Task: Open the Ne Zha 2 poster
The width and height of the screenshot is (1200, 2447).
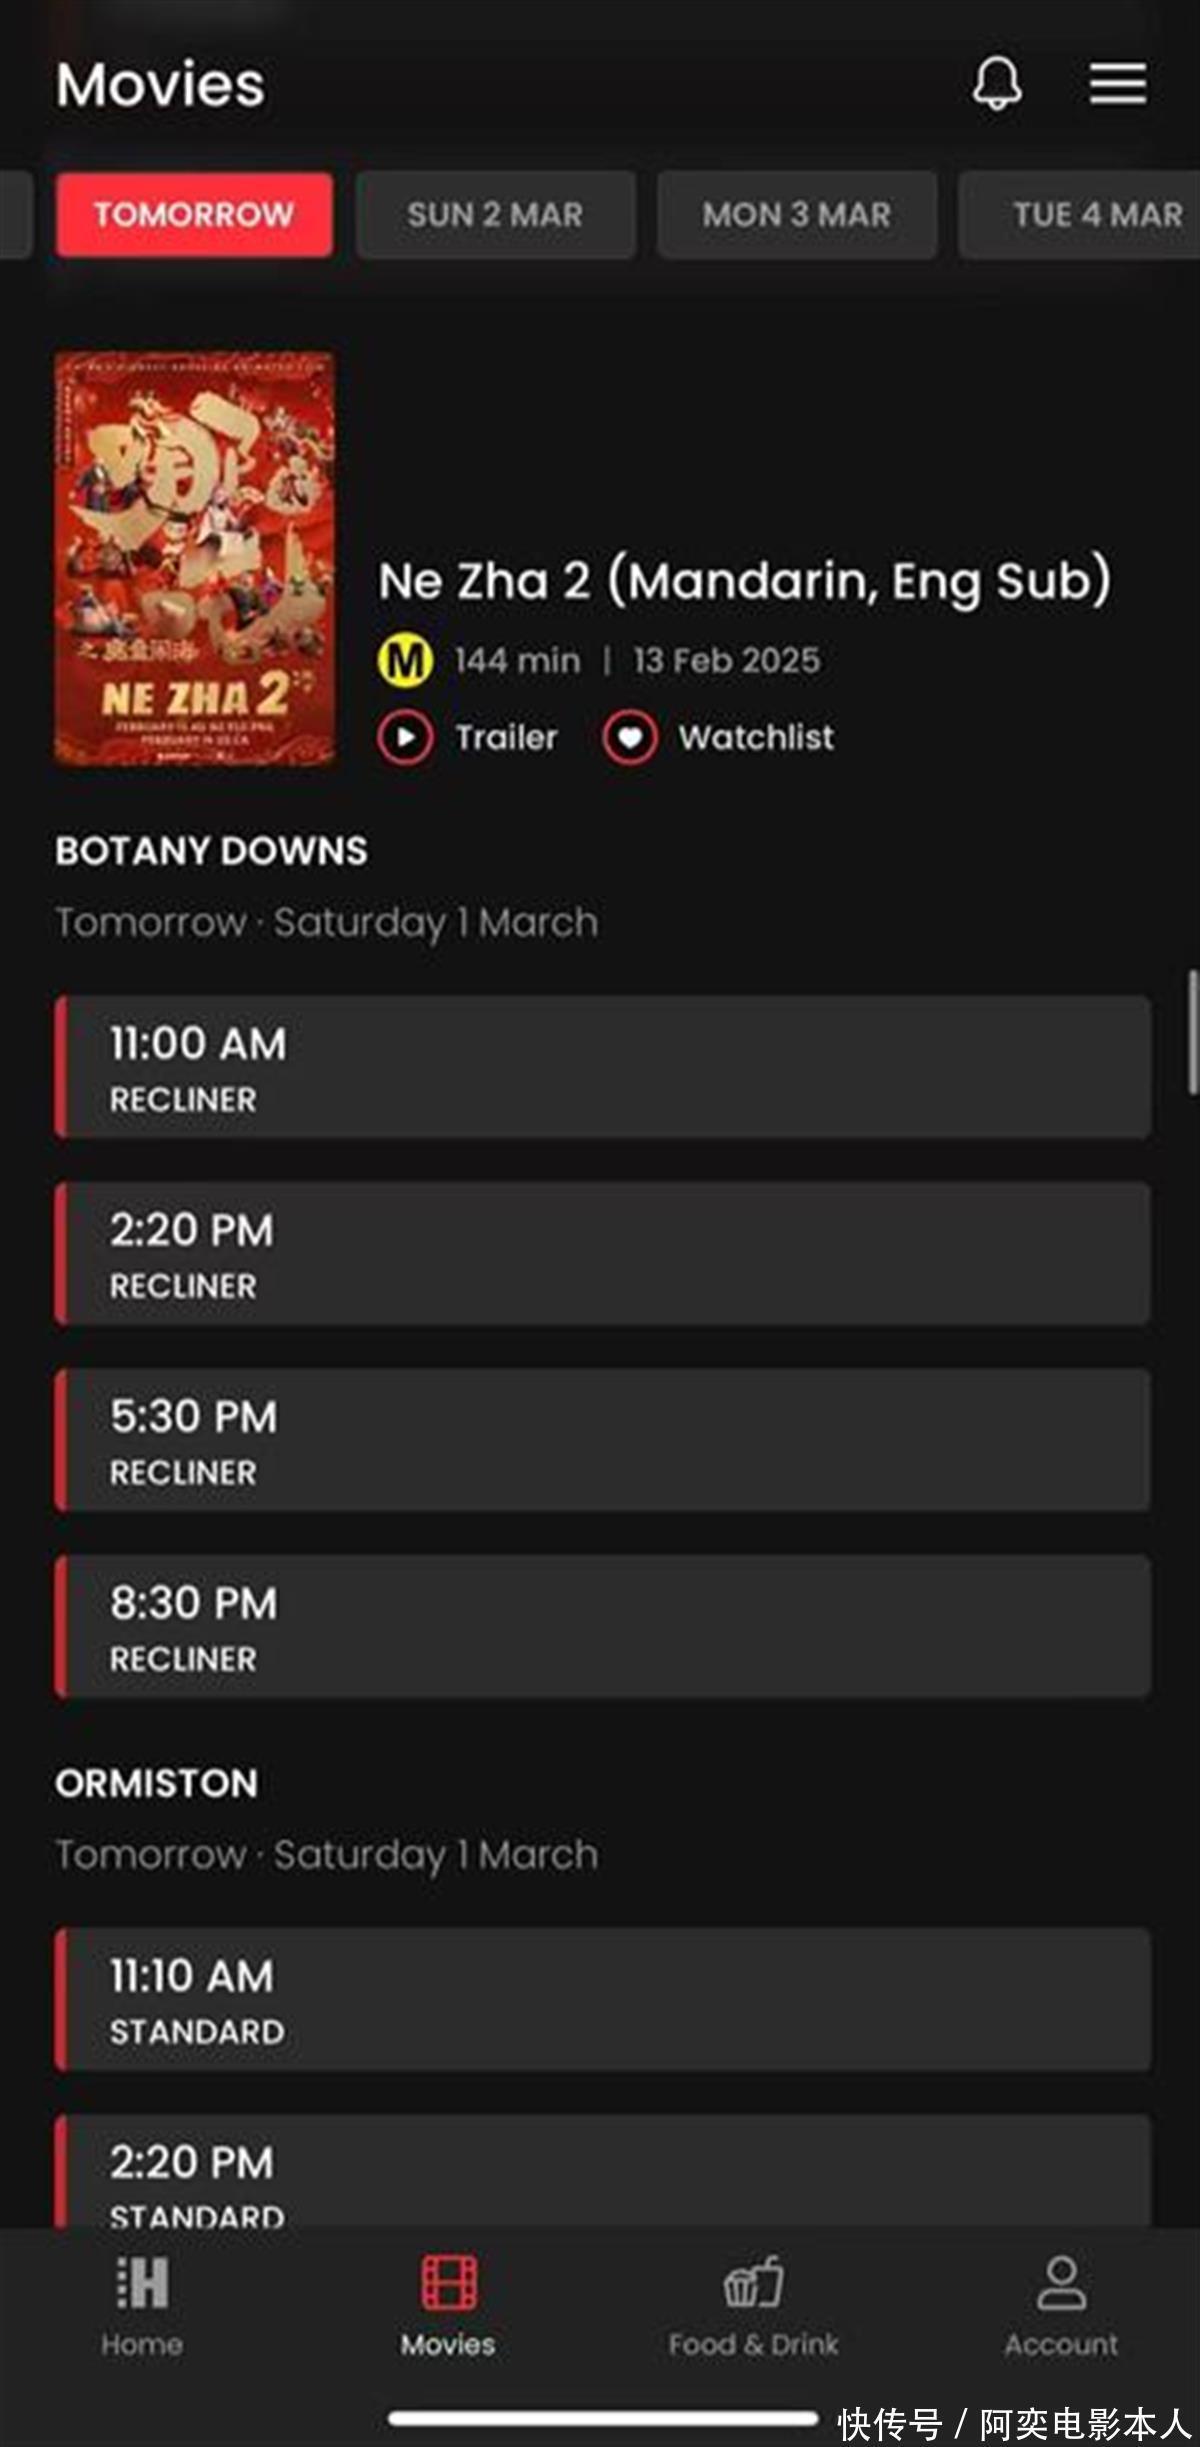Action: click(x=194, y=558)
